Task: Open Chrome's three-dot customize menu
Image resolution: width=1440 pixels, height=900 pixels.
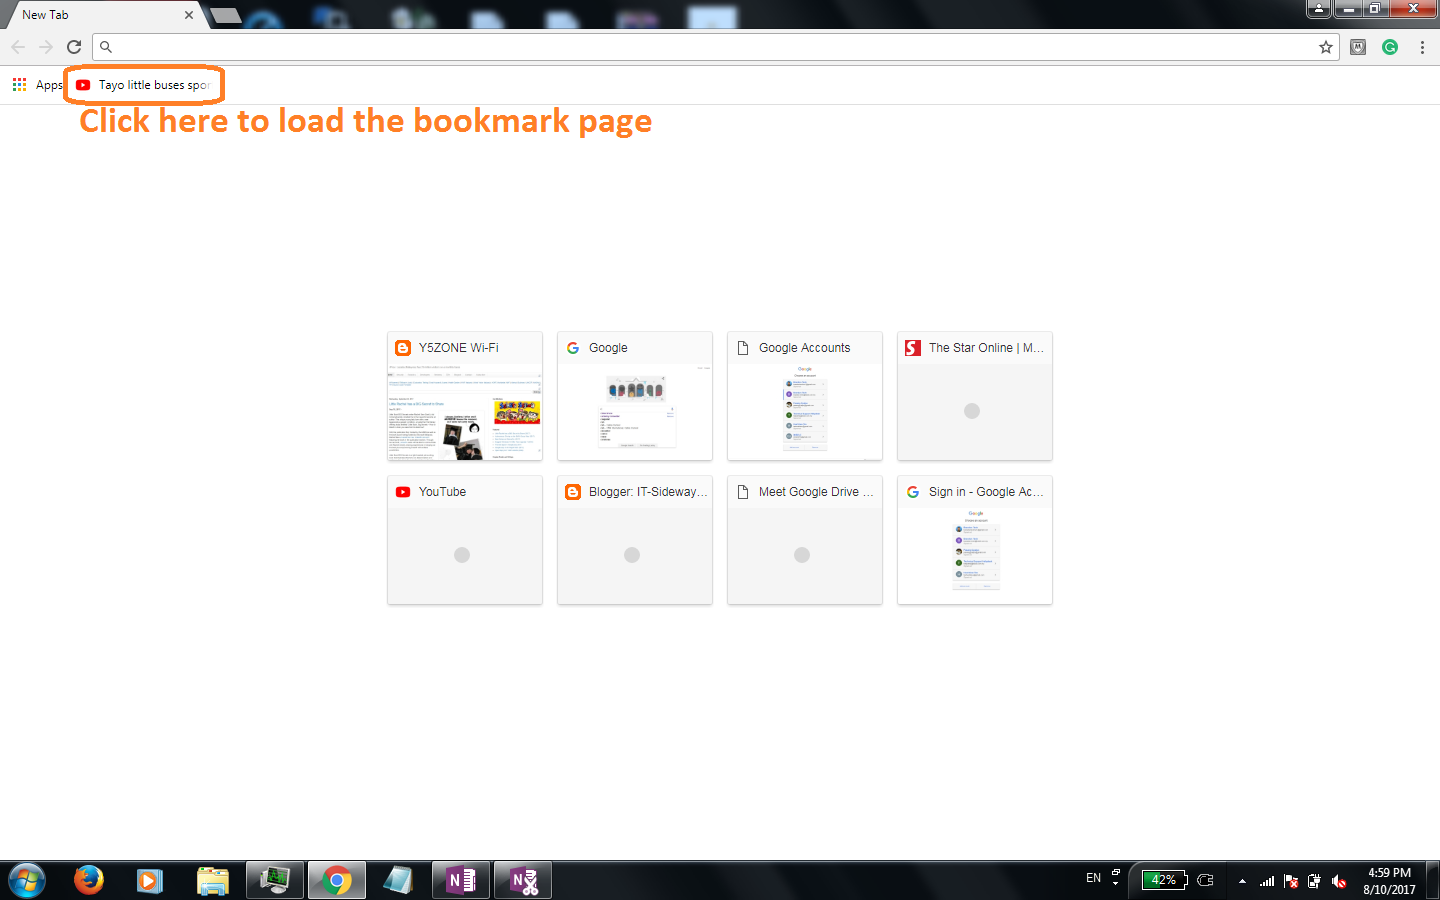Action: [1422, 46]
